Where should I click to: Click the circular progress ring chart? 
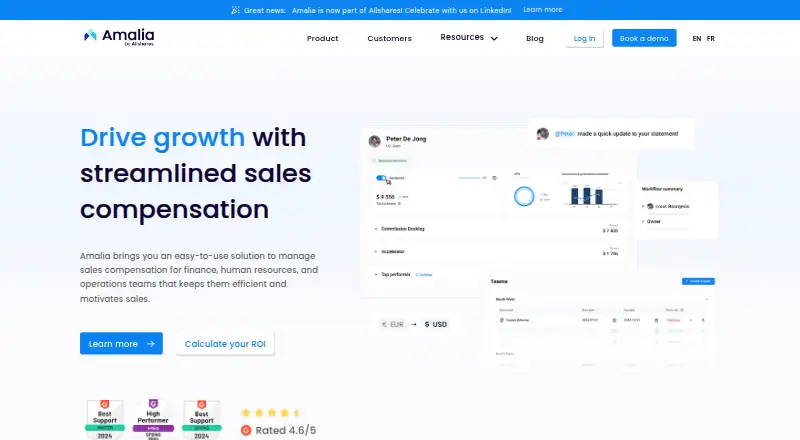[524, 196]
